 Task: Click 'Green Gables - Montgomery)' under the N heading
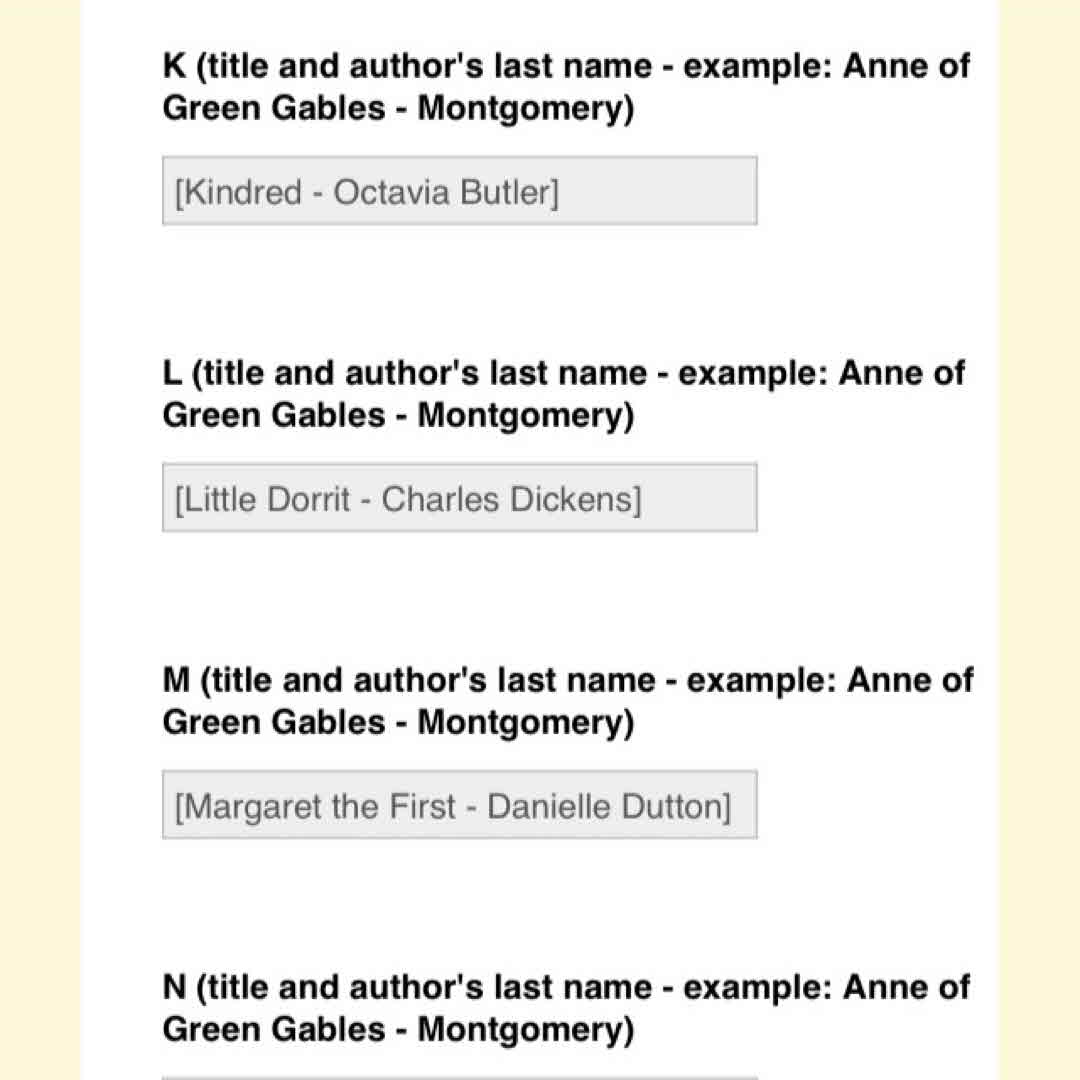pyautogui.click(x=398, y=1030)
